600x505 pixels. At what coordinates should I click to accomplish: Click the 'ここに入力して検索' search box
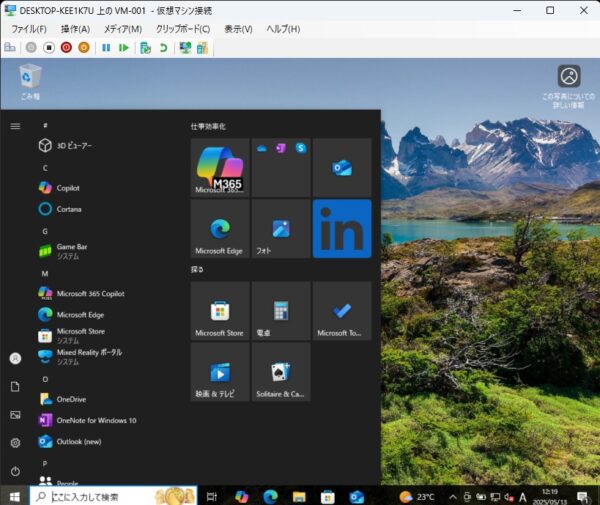pyautogui.click(x=114, y=497)
